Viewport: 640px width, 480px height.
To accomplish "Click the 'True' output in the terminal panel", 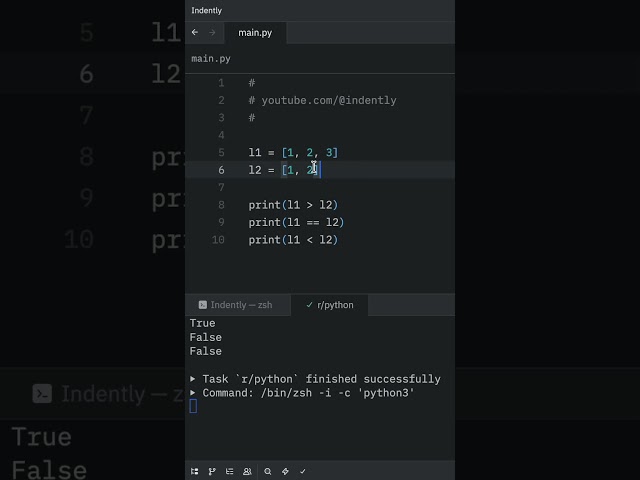I will (x=202, y=323).
